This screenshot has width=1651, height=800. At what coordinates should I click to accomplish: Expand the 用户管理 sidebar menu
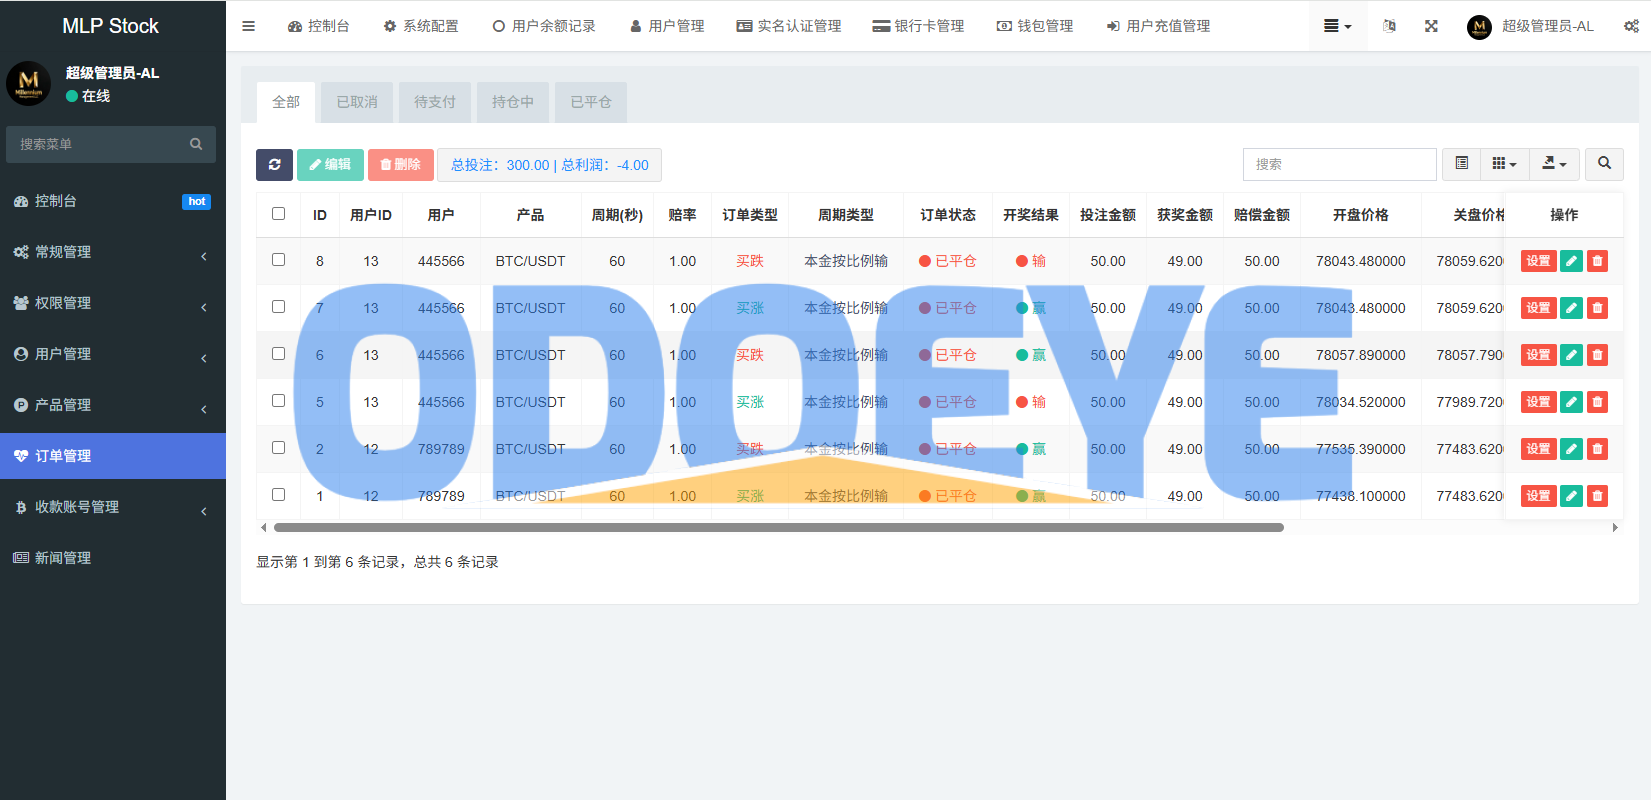point(112,354)
